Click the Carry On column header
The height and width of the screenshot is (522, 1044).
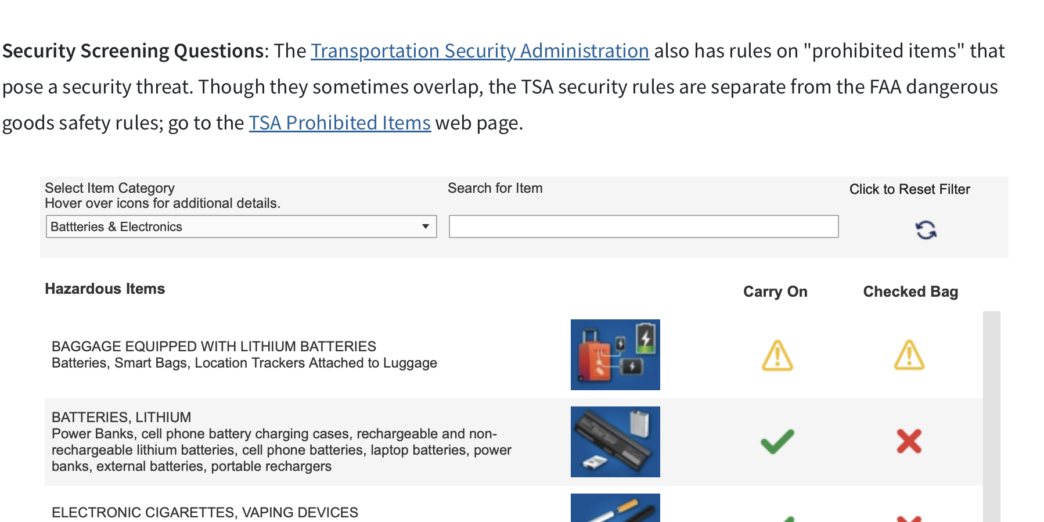coord(775,292)
